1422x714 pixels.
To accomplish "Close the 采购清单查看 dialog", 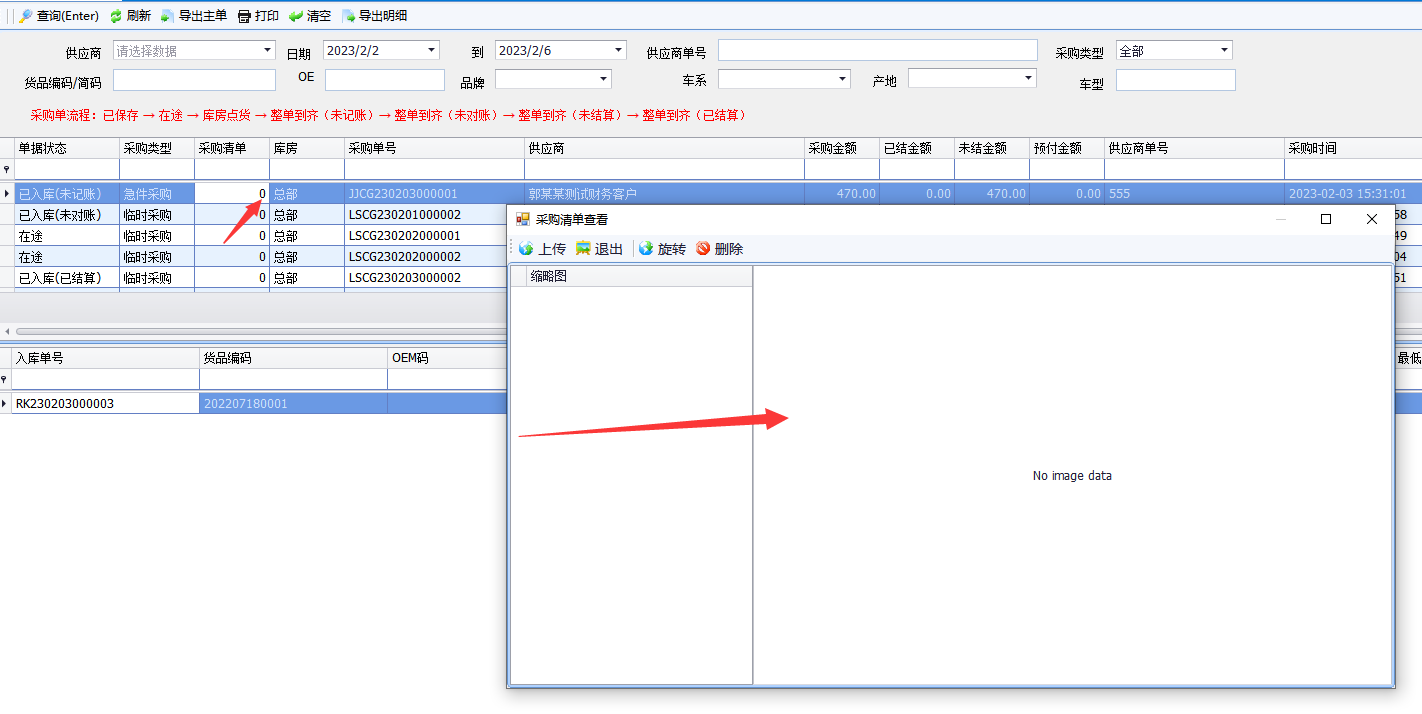I will point(1372,219).
